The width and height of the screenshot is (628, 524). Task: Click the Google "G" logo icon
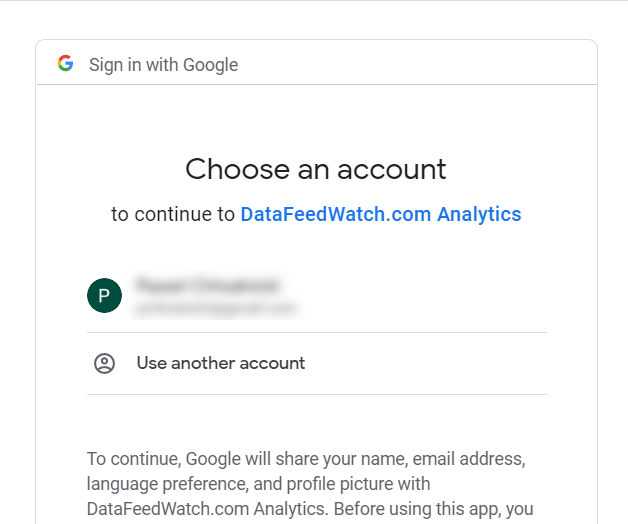[65, 63]
